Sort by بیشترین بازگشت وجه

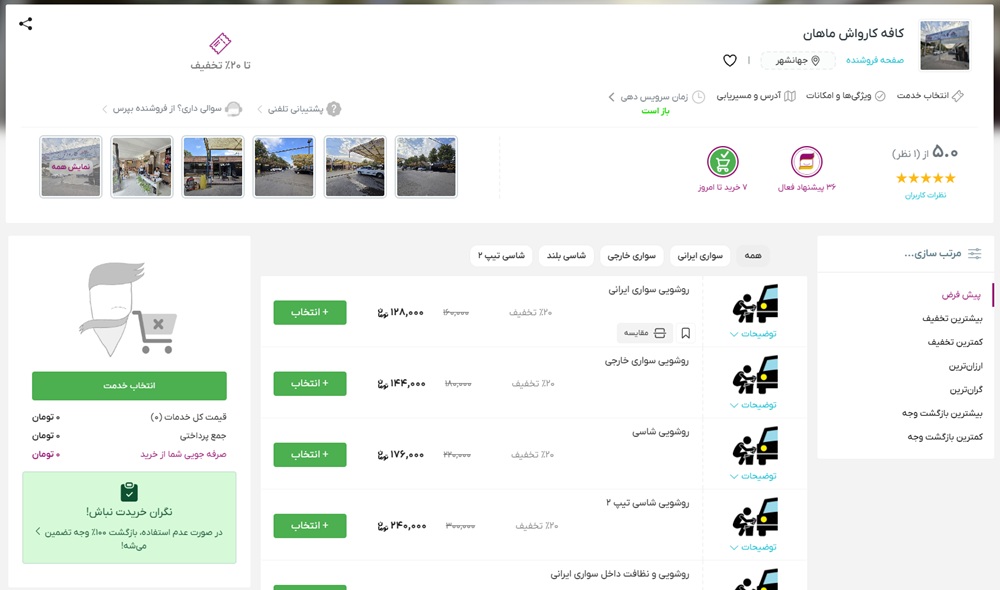pos(942,413)
